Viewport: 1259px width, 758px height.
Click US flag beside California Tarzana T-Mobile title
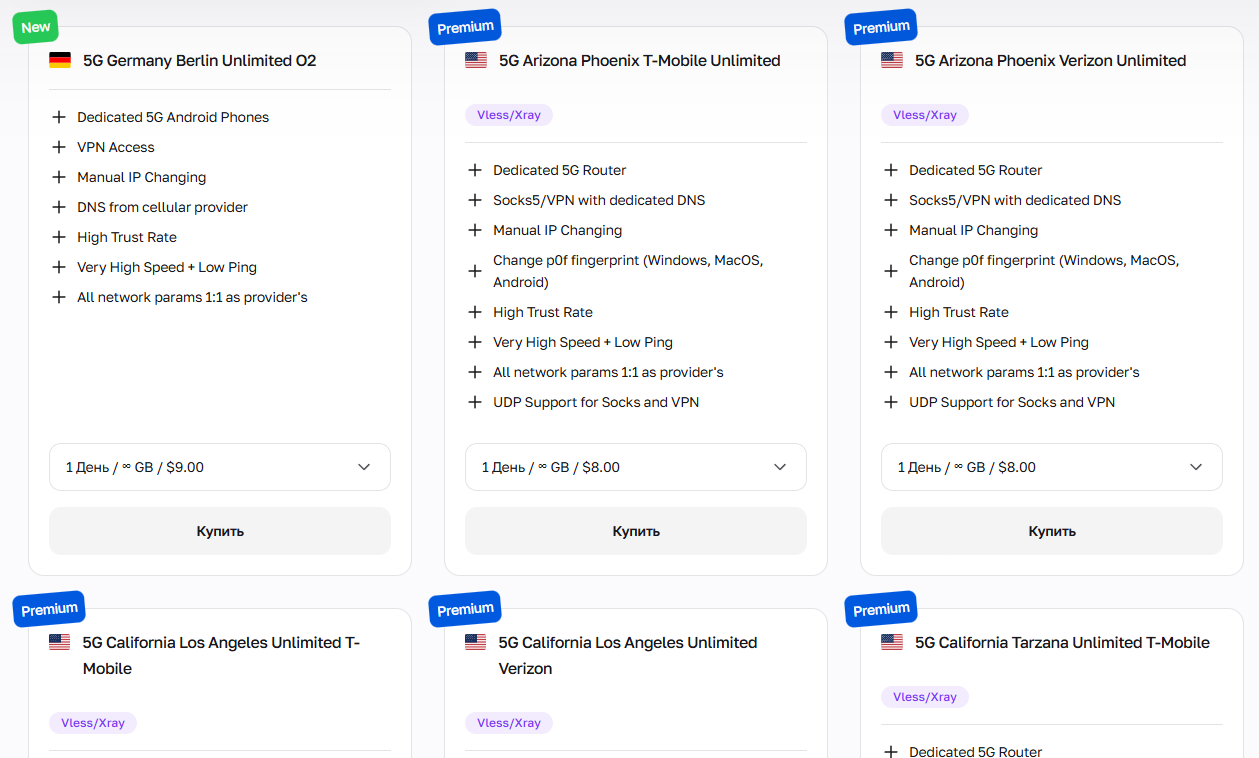point(892,642)
